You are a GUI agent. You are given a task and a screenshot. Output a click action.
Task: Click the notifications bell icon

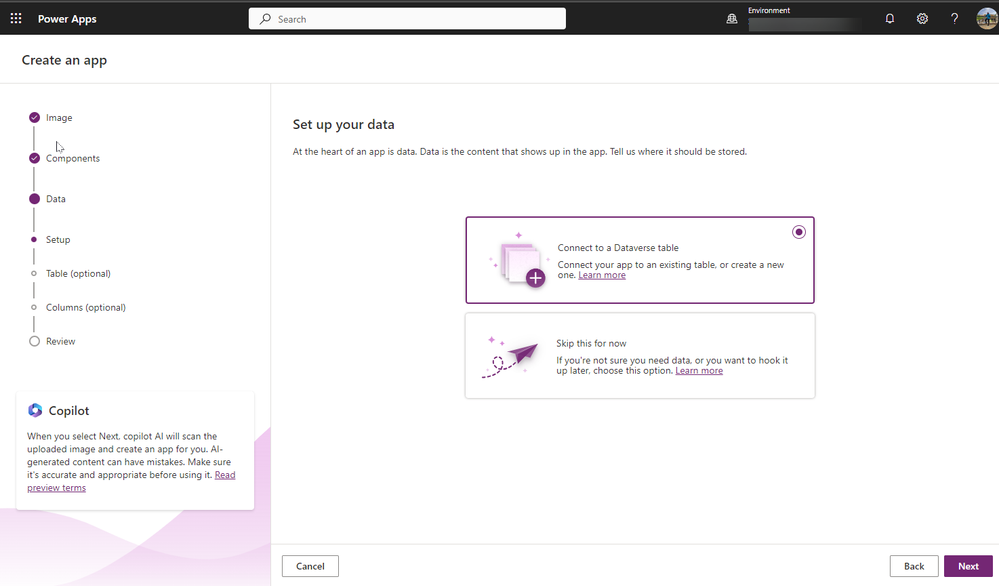(889, 18)
